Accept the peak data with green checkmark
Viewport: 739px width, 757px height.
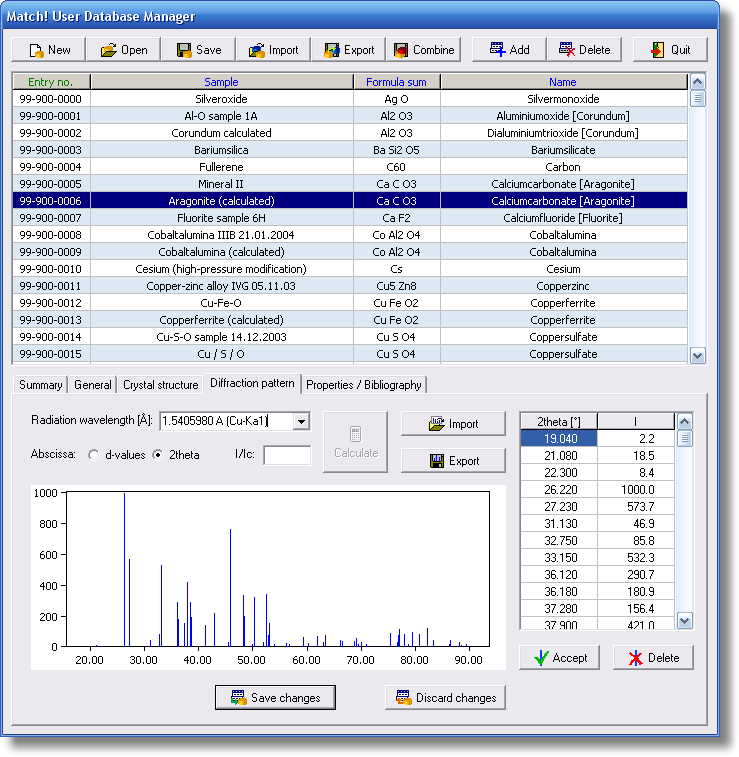click(x=559, y=658)
